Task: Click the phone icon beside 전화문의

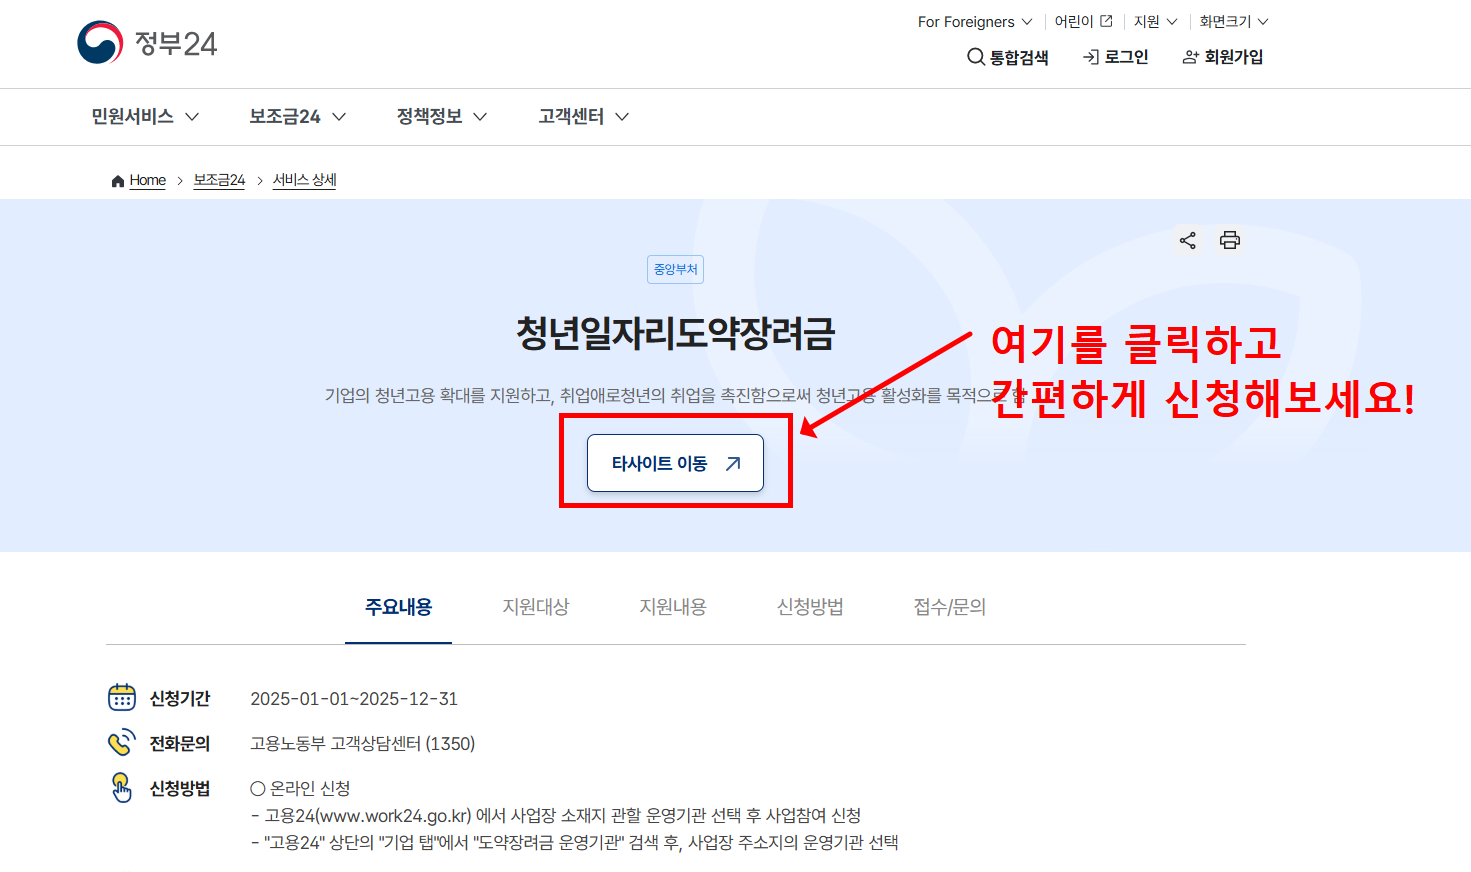Action: [x=121, y=742]
